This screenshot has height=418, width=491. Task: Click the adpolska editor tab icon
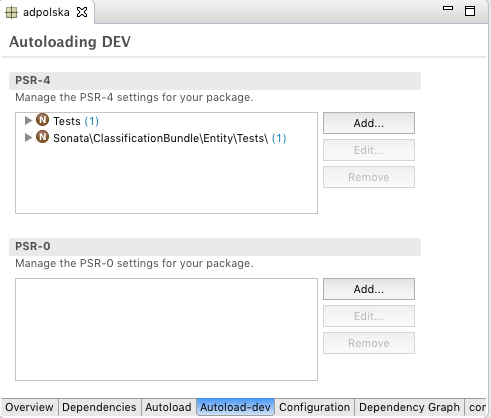tap(11, 13)
